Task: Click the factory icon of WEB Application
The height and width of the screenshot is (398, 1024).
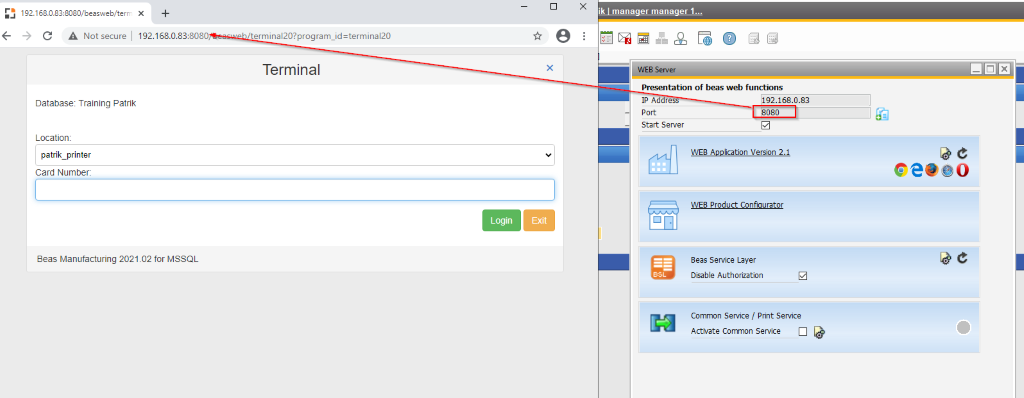Action: pos(664,160)
